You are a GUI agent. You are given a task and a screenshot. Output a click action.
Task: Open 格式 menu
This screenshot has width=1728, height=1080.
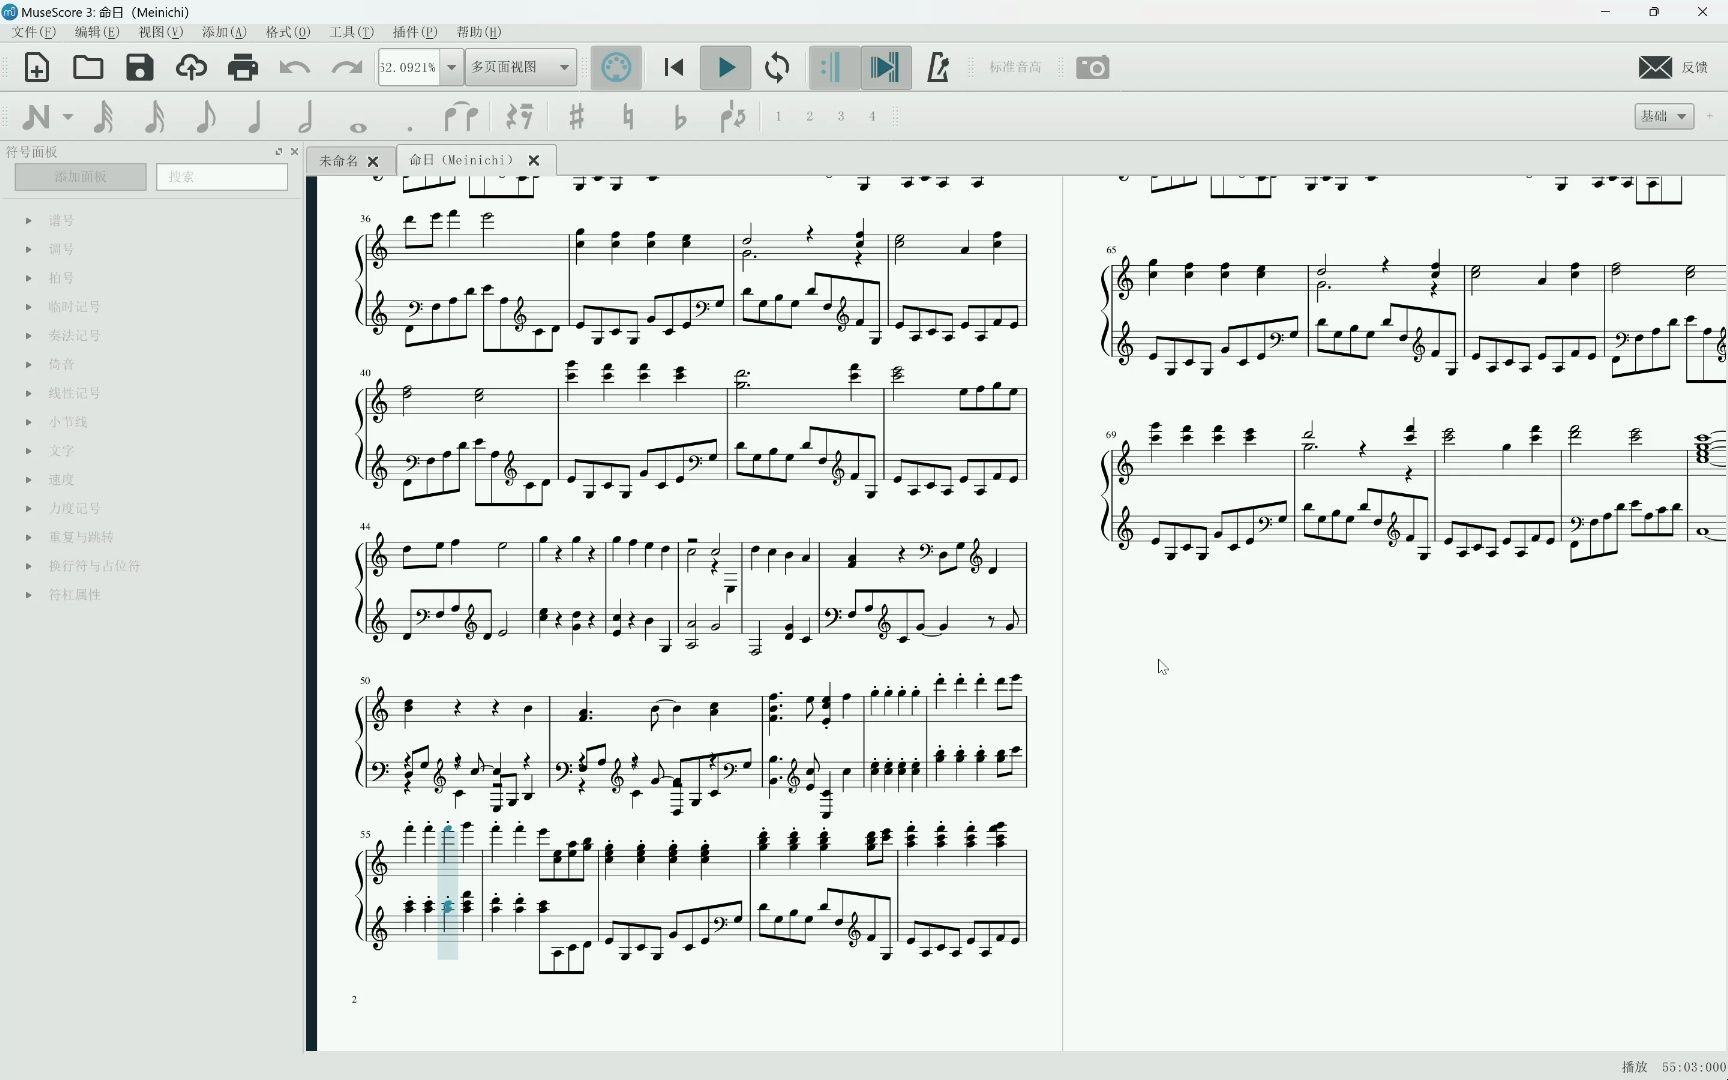(288, 32)
